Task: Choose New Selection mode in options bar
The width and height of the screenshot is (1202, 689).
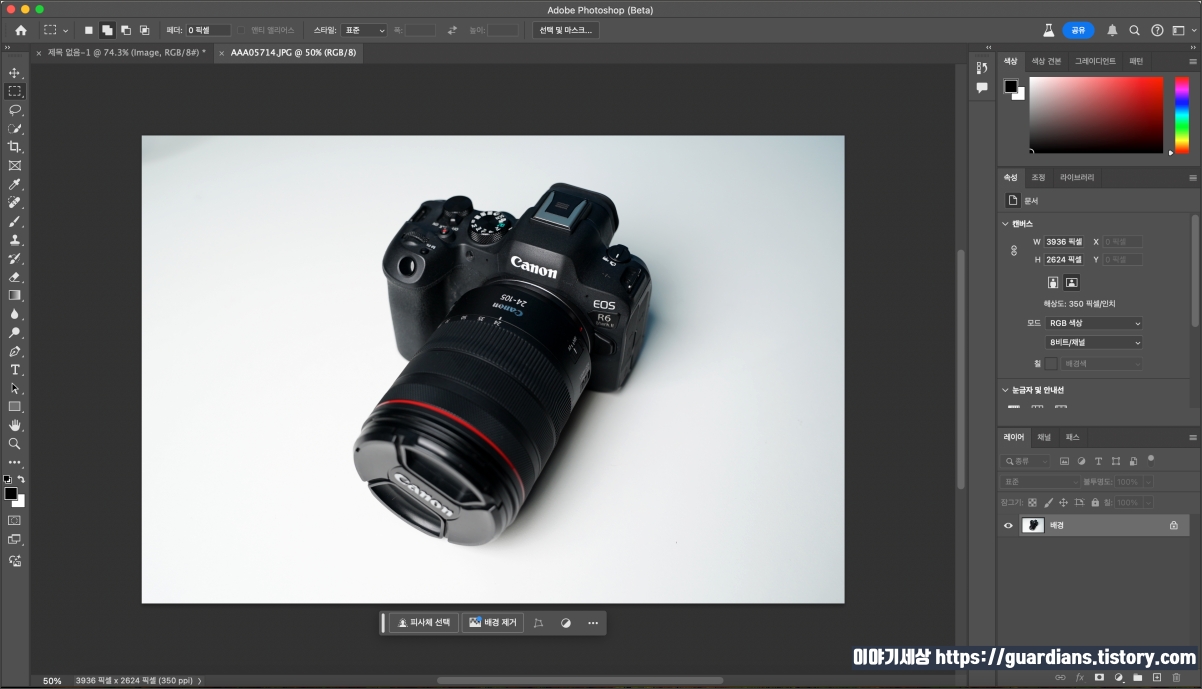Action: tap(88, 30)
